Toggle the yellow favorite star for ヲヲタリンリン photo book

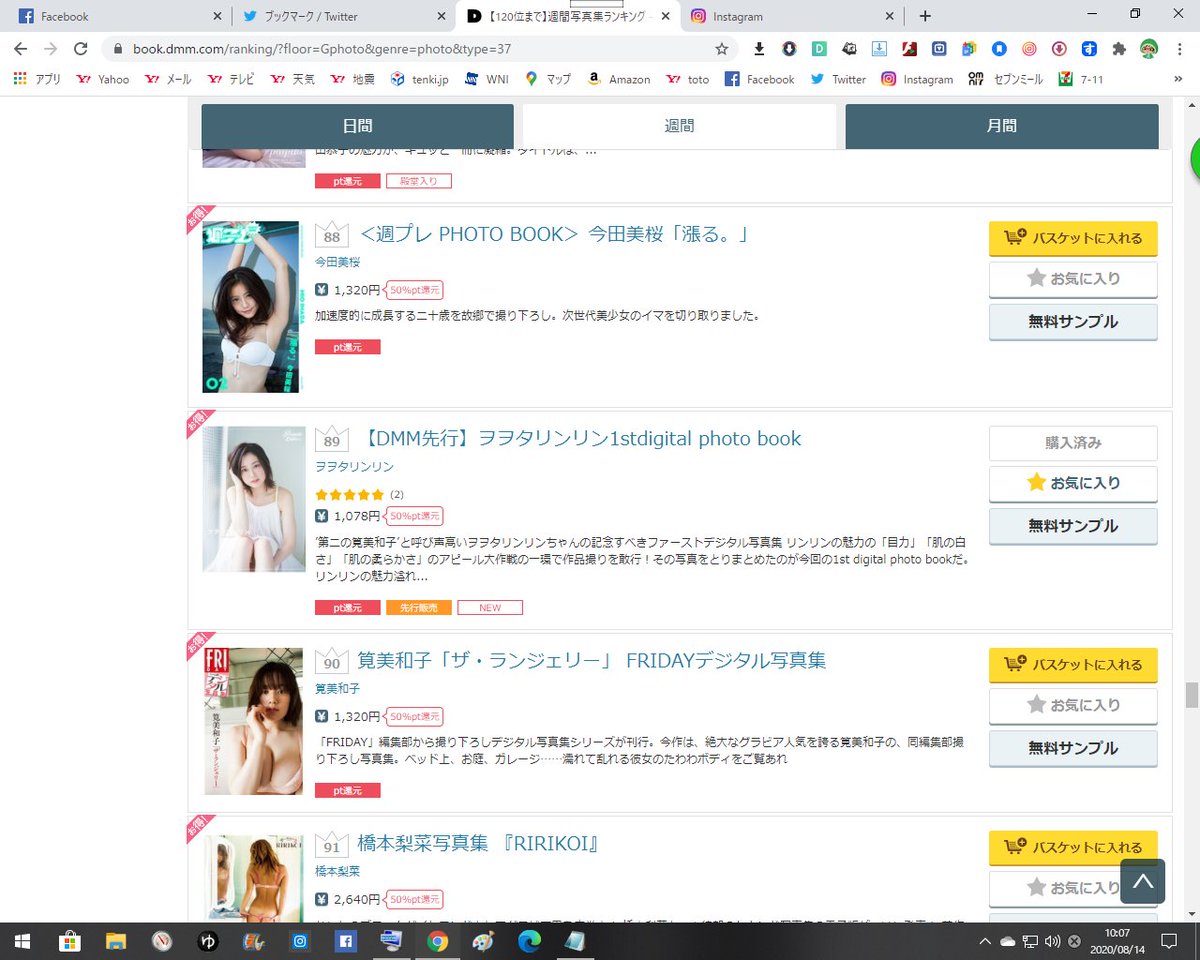pos(1072,483)
